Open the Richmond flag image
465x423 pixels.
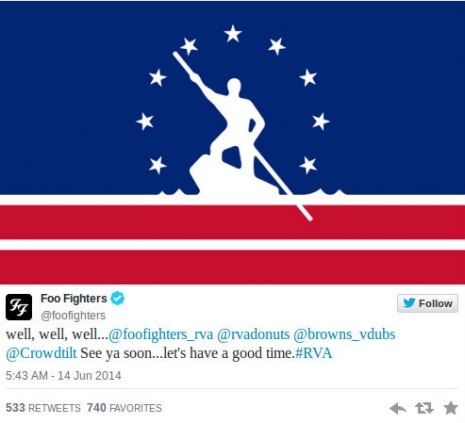232,142
